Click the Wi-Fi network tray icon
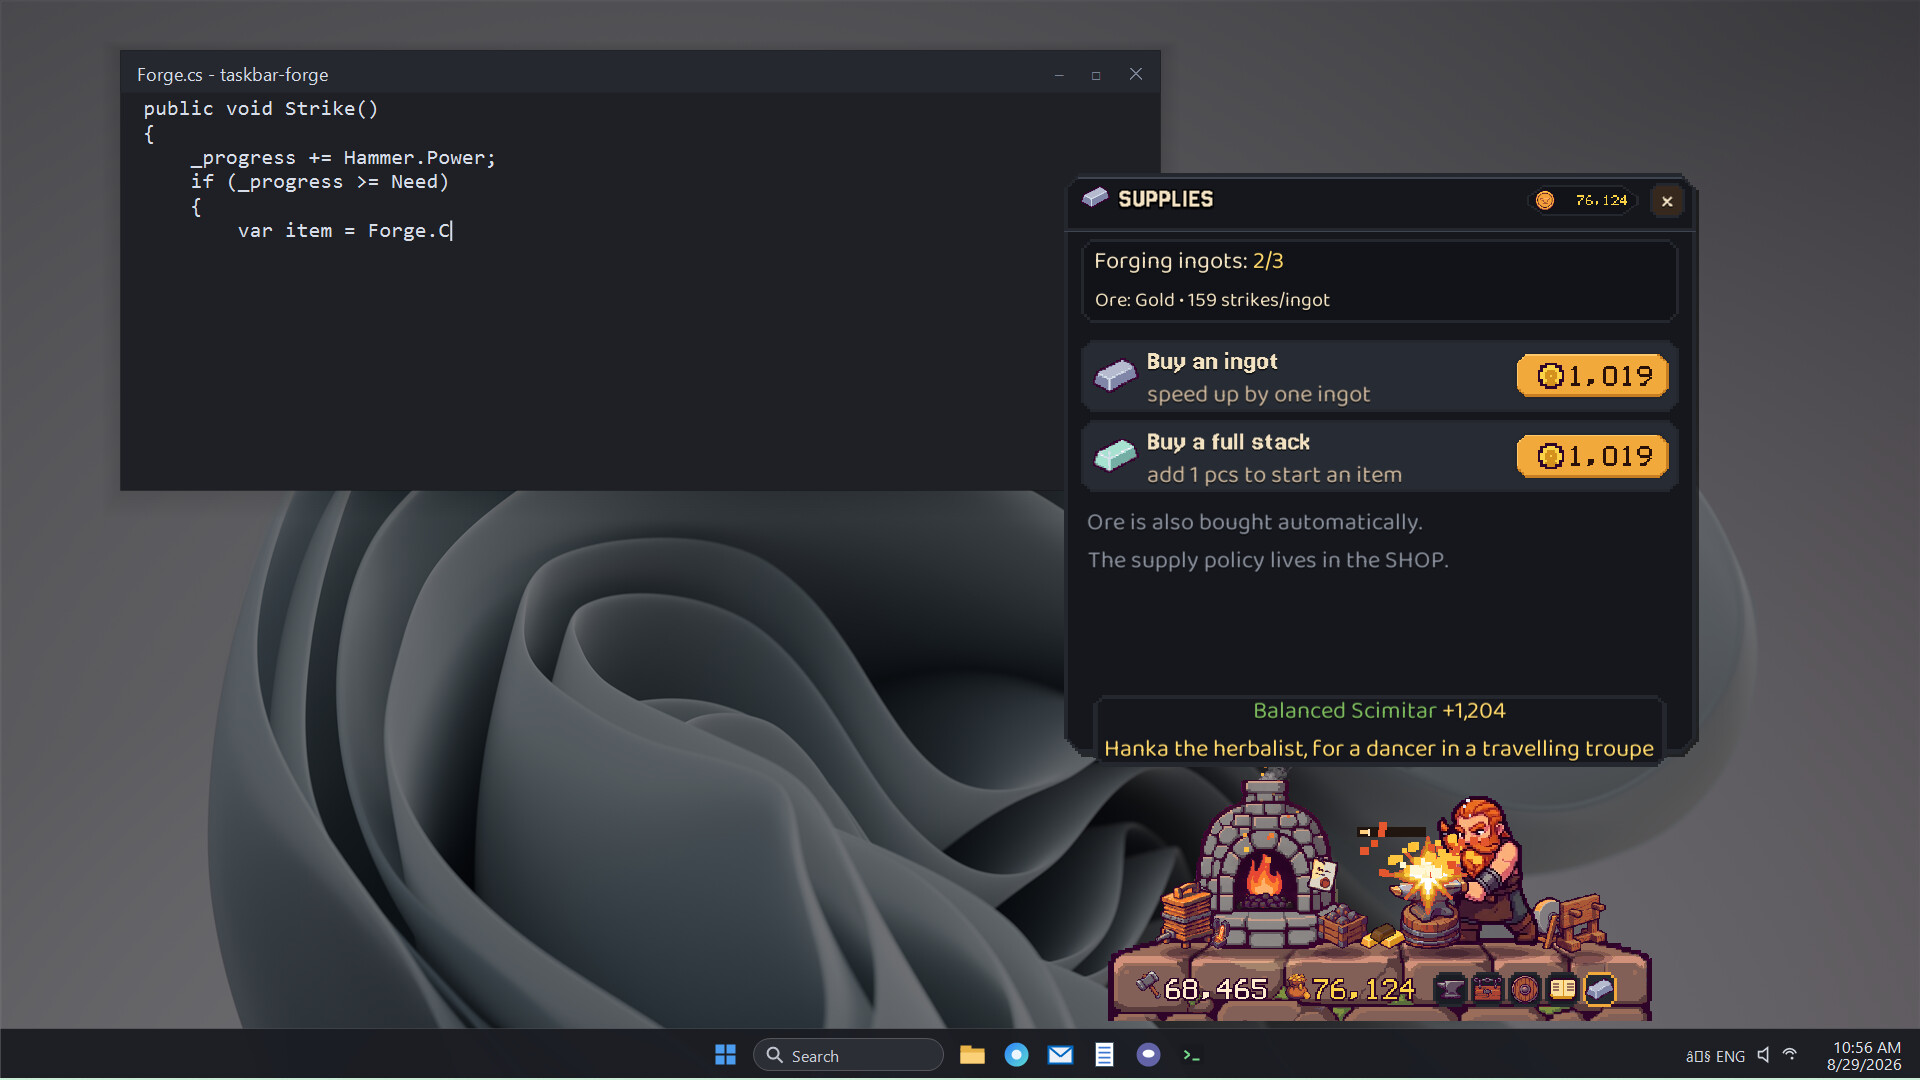The height and width of the screenshot is (1080, 1920). (1790, 1055)
